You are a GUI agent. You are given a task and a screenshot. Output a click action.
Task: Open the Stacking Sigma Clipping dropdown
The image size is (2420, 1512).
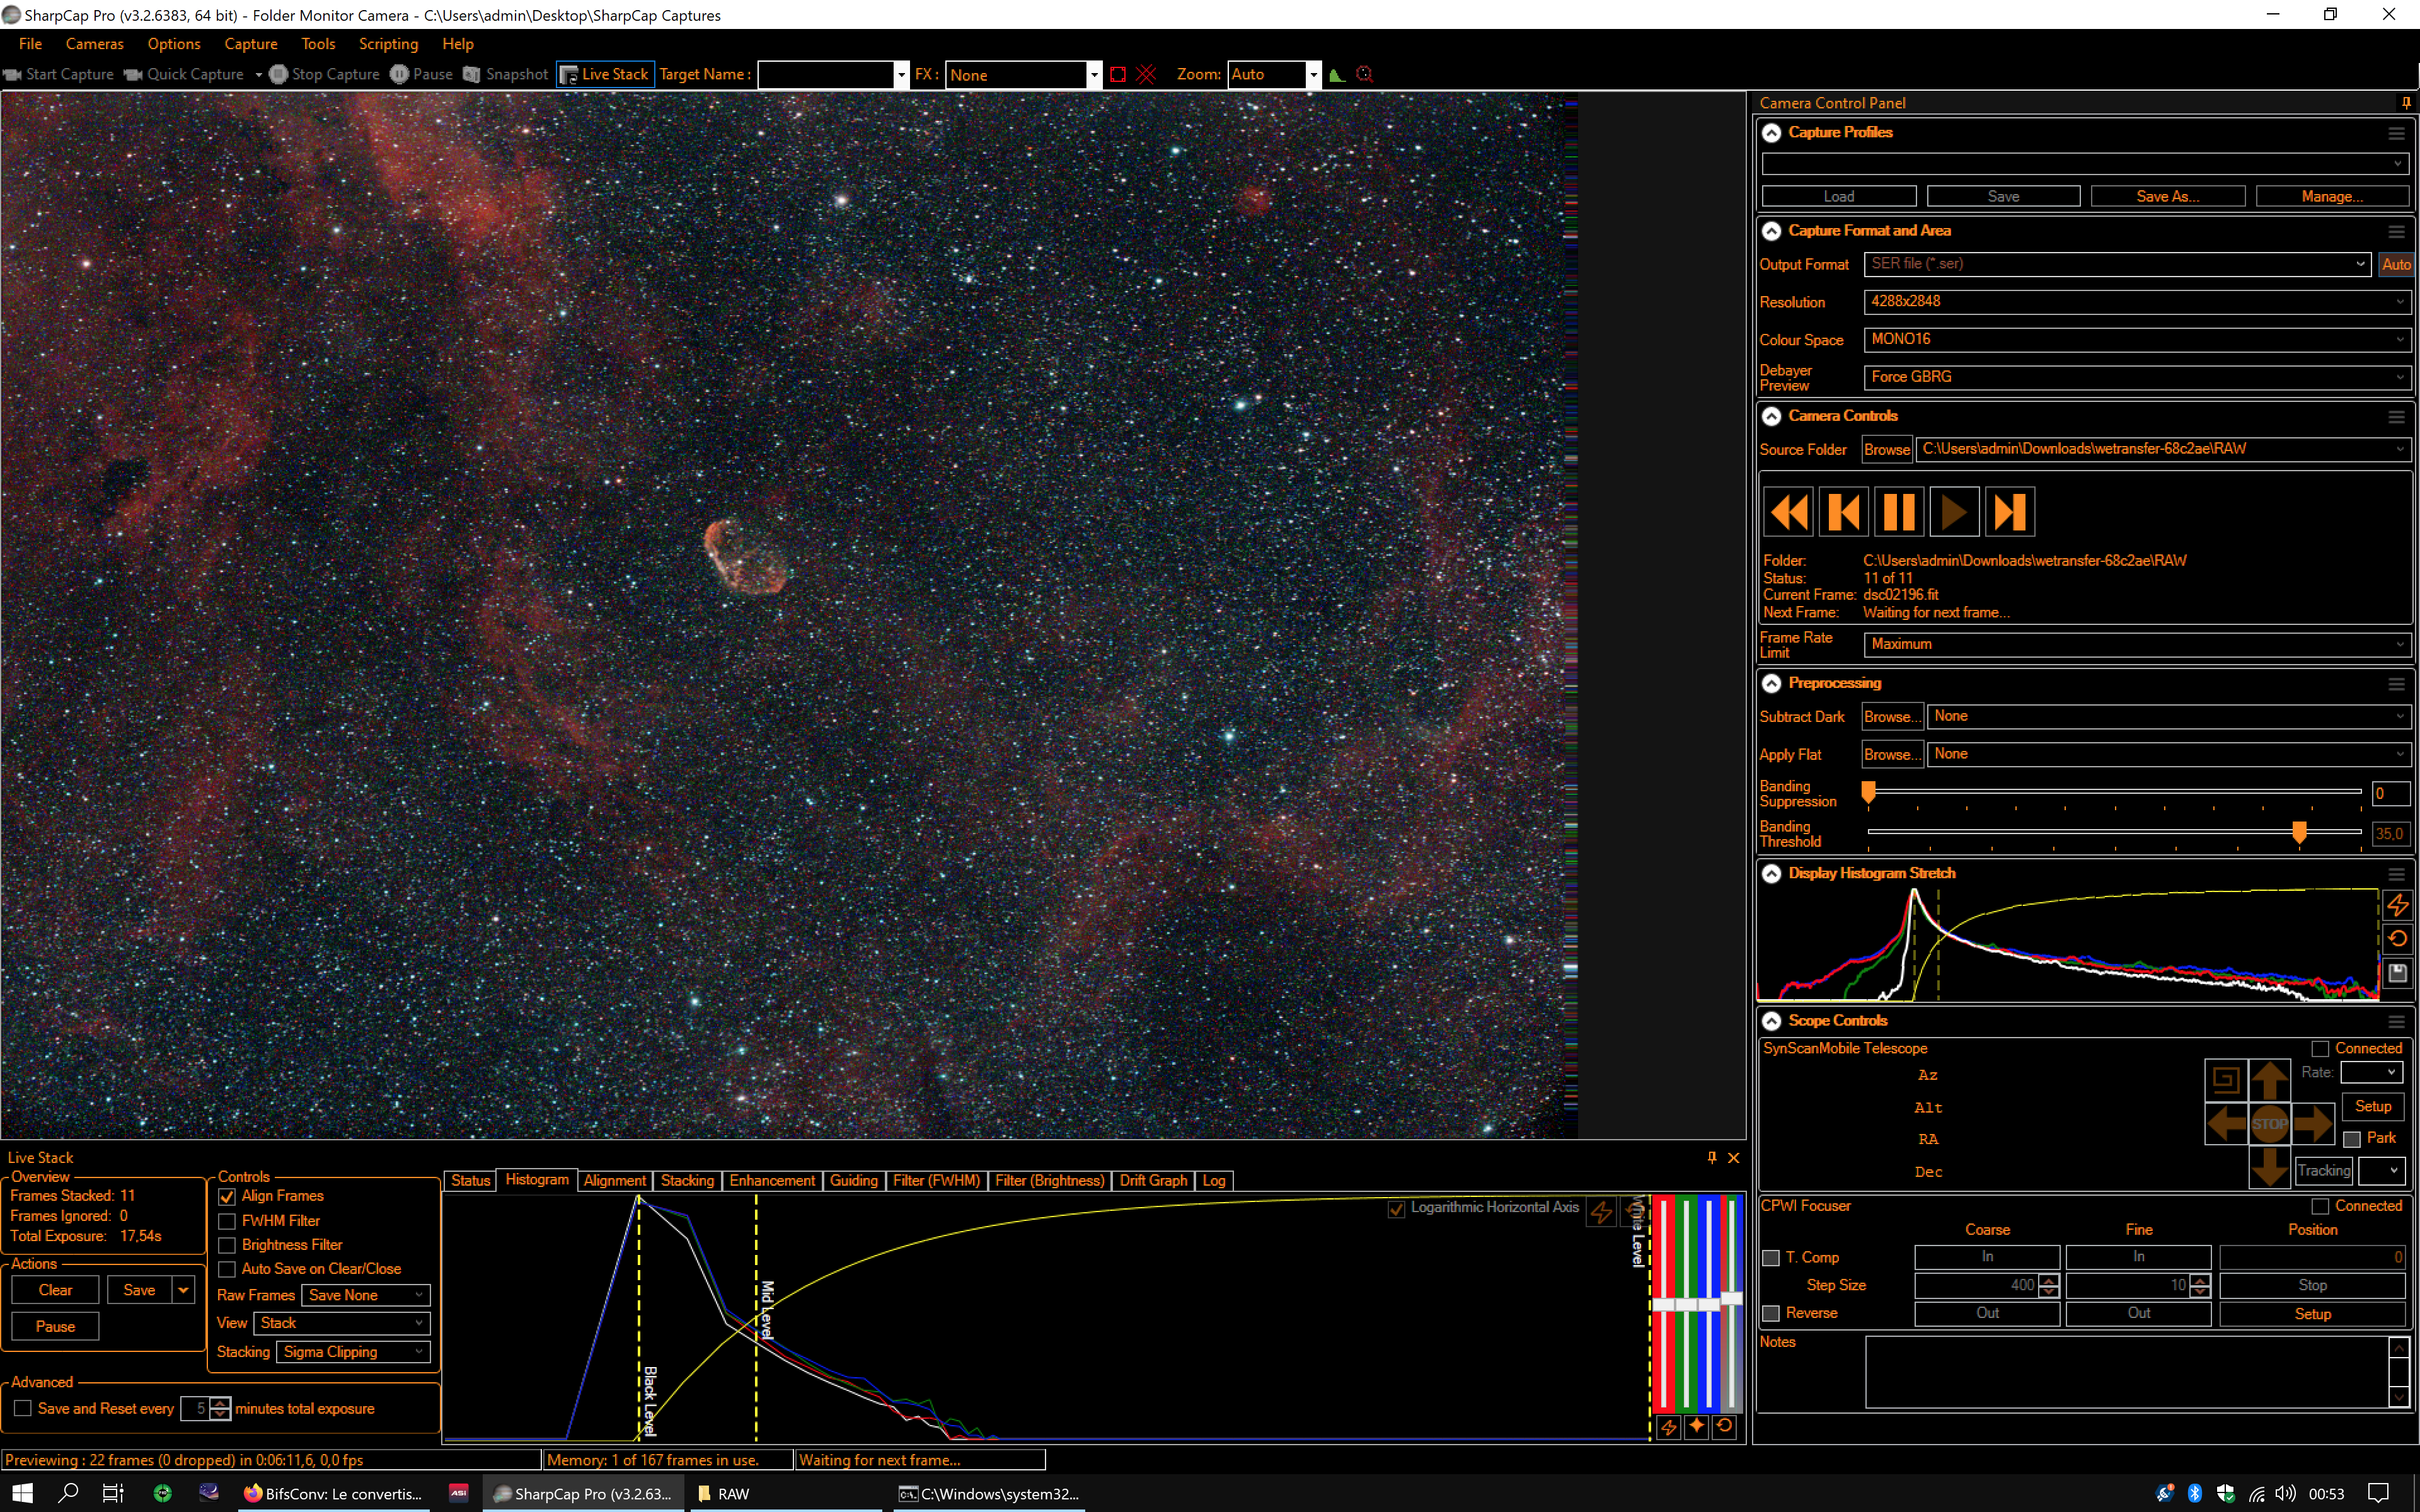point(353,1352)
